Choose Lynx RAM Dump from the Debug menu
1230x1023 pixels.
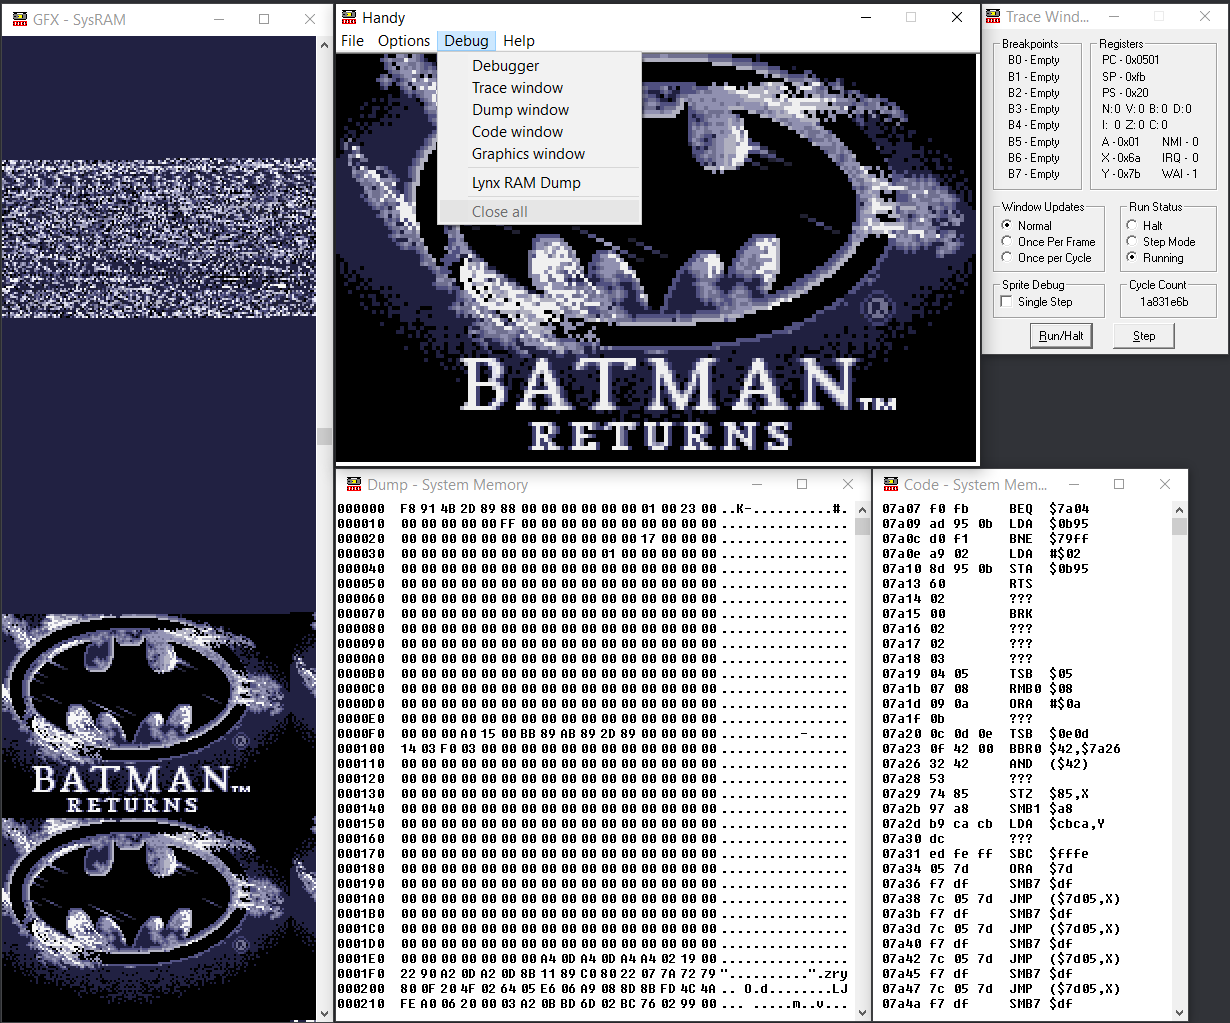539,183
